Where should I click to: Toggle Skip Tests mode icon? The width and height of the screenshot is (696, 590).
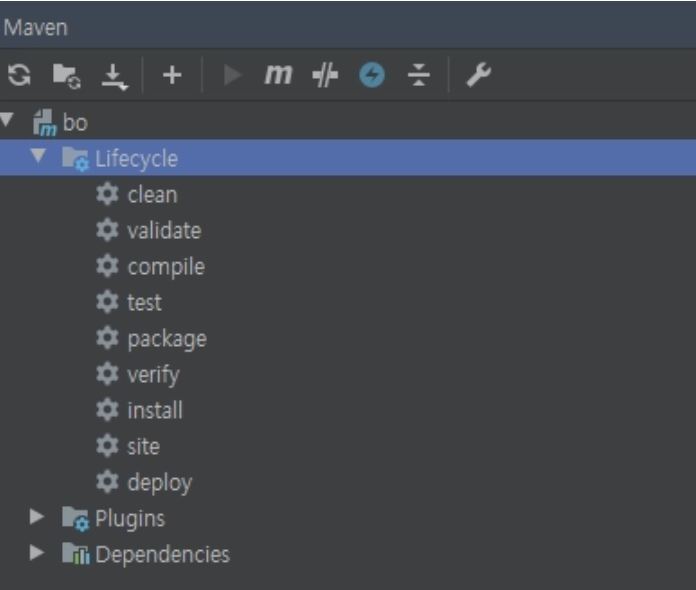pos(325,75)
